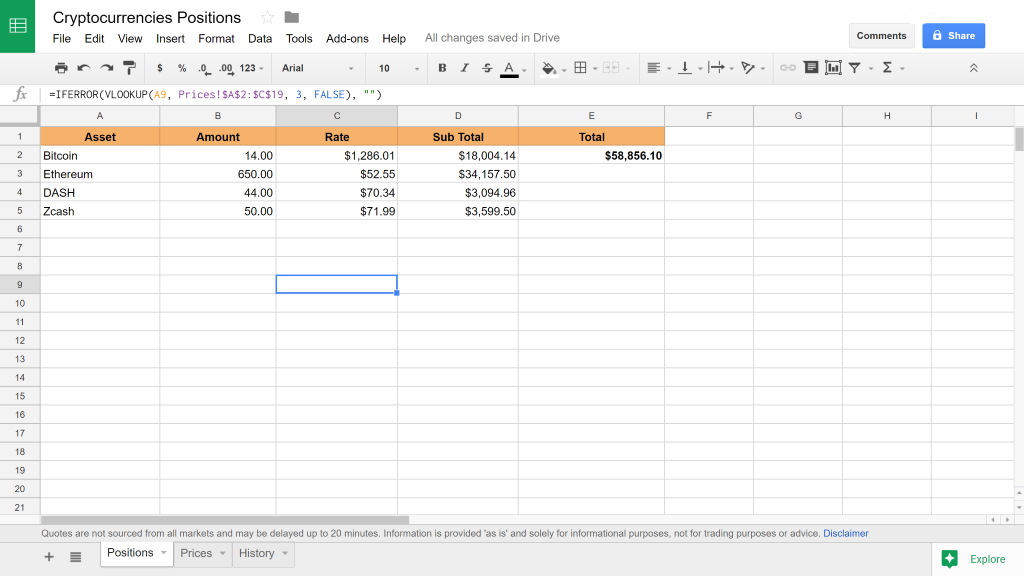The width and height of the screenshot is (1024, 576).
Task: Select column C header
Action: (336, 116)
